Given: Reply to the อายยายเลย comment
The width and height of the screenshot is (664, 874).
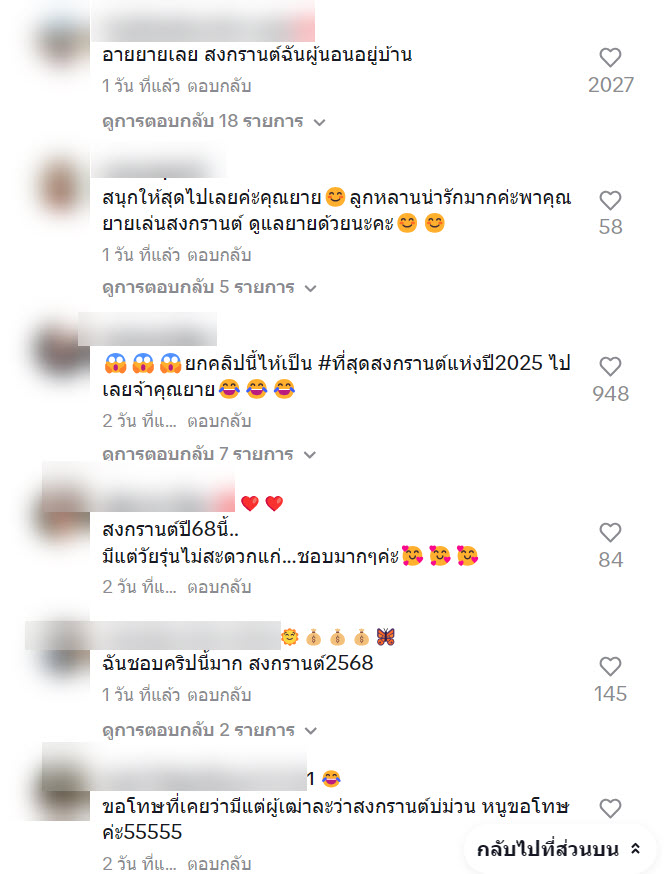Looking at the screenshot, I should (219, 86).
